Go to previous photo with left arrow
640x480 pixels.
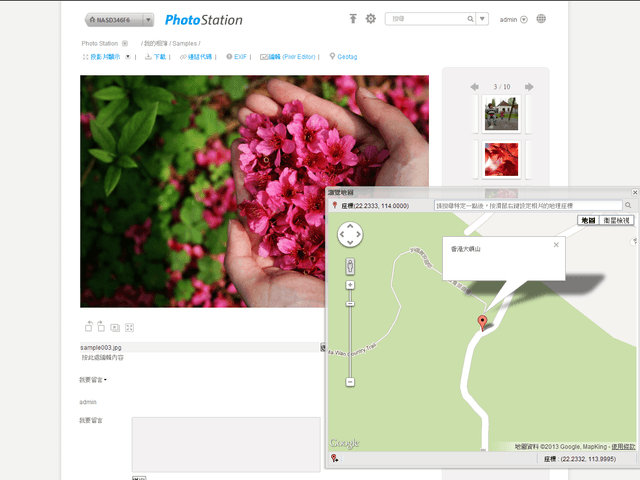click(x=474, y=87)
